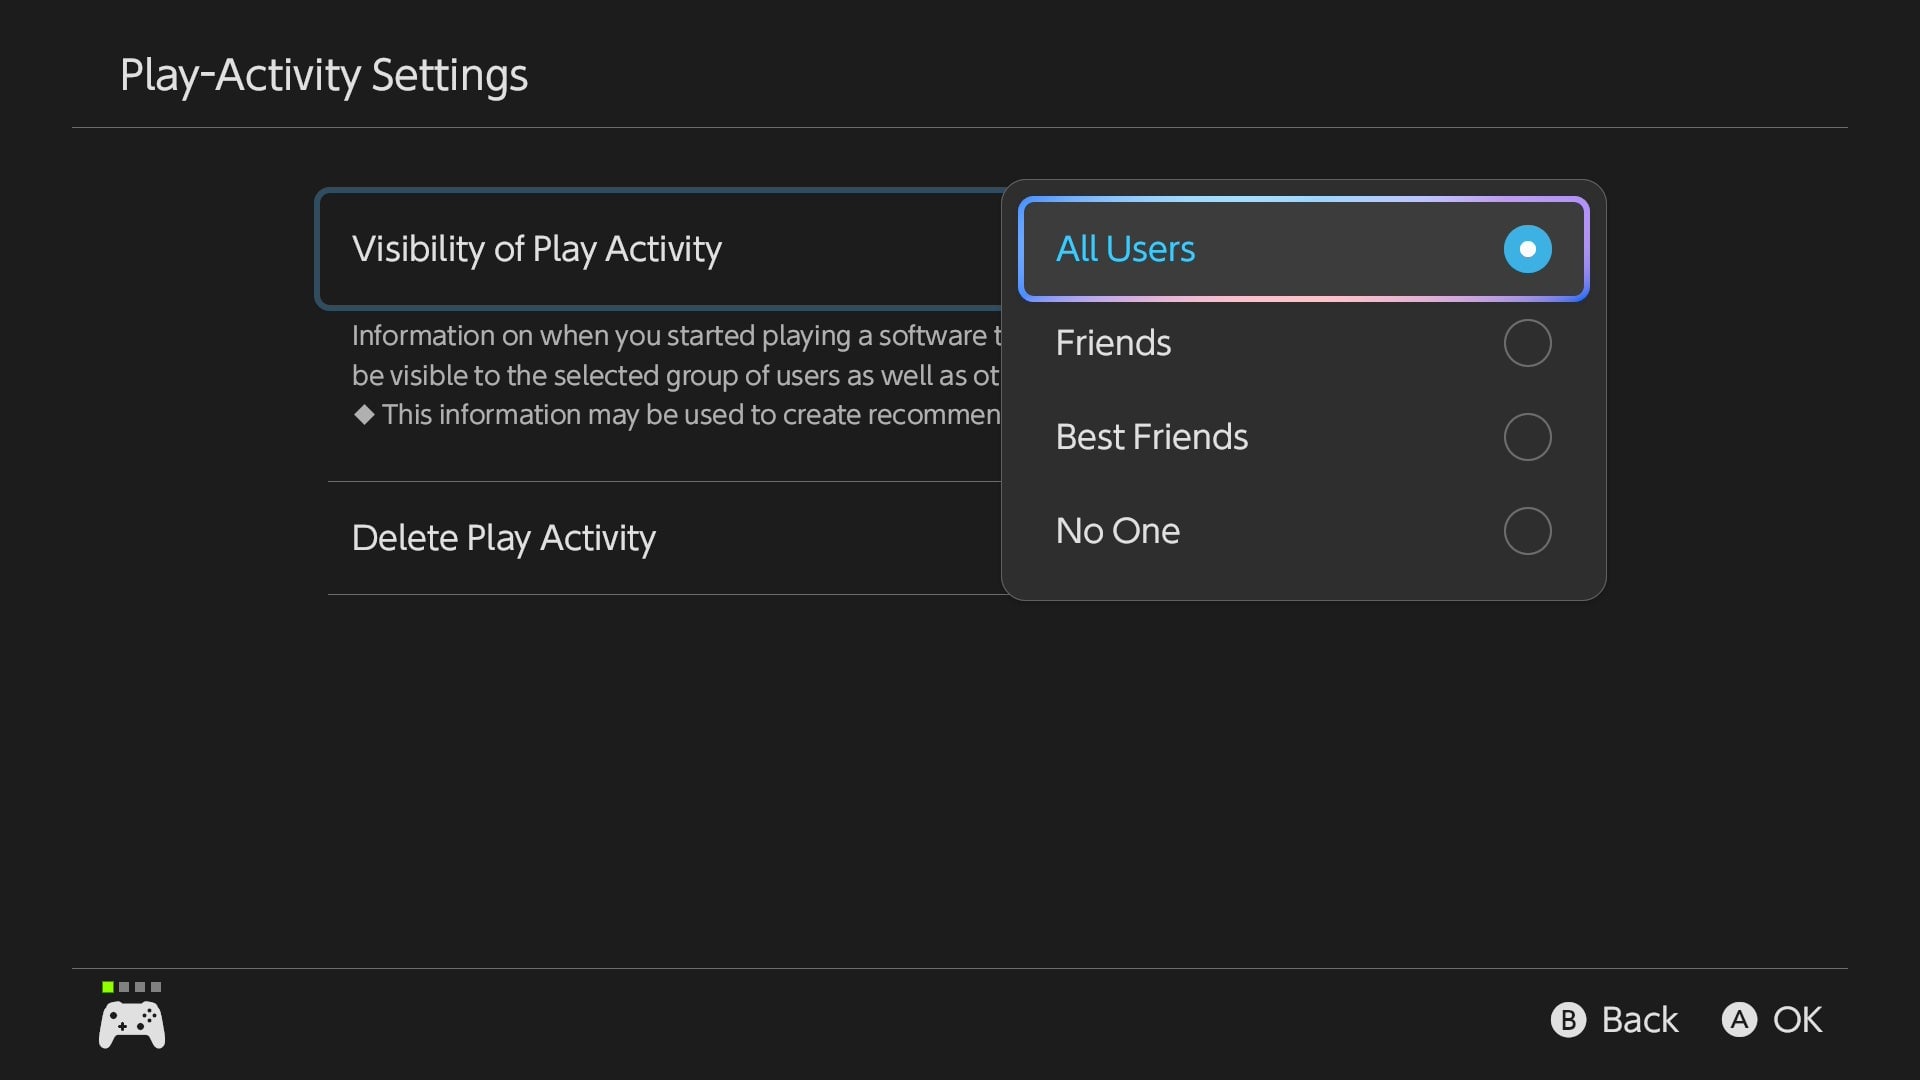Click the filled radio indicator for All Users
This screenshot has height=1080, width=1920.
tap(1526, 249)
